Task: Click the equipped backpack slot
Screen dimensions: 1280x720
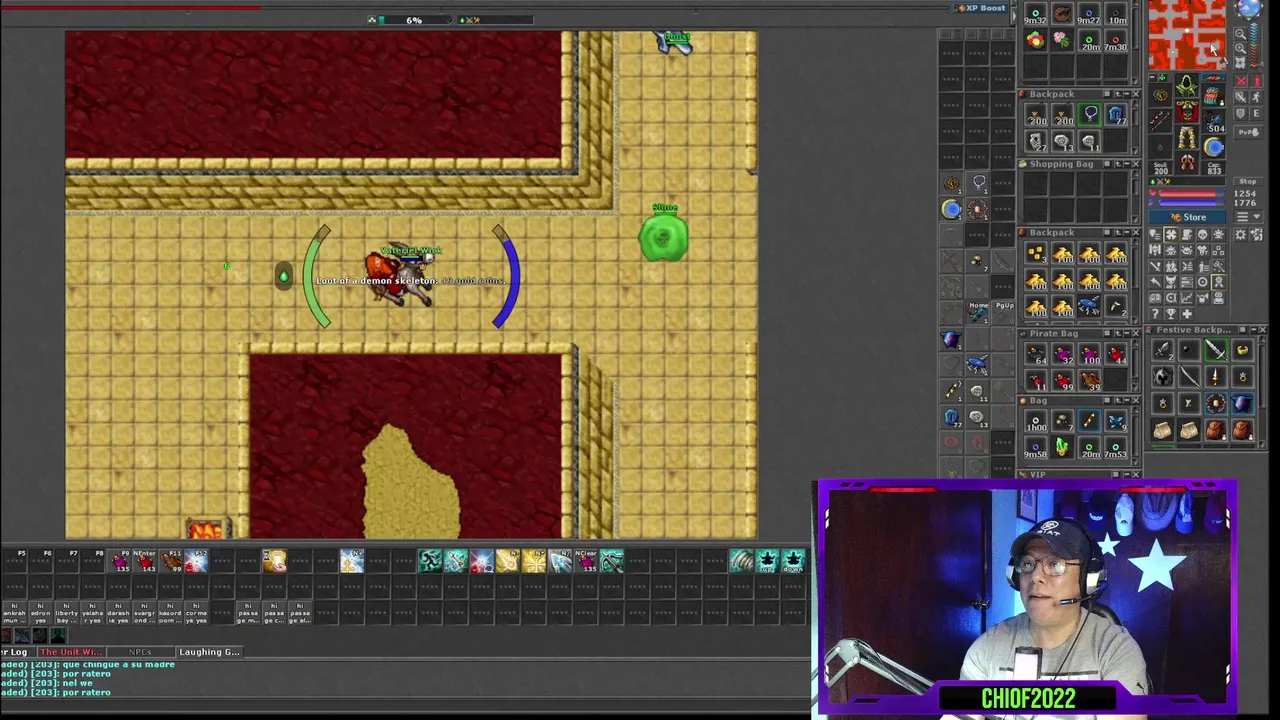Action: pos(1213,98)
